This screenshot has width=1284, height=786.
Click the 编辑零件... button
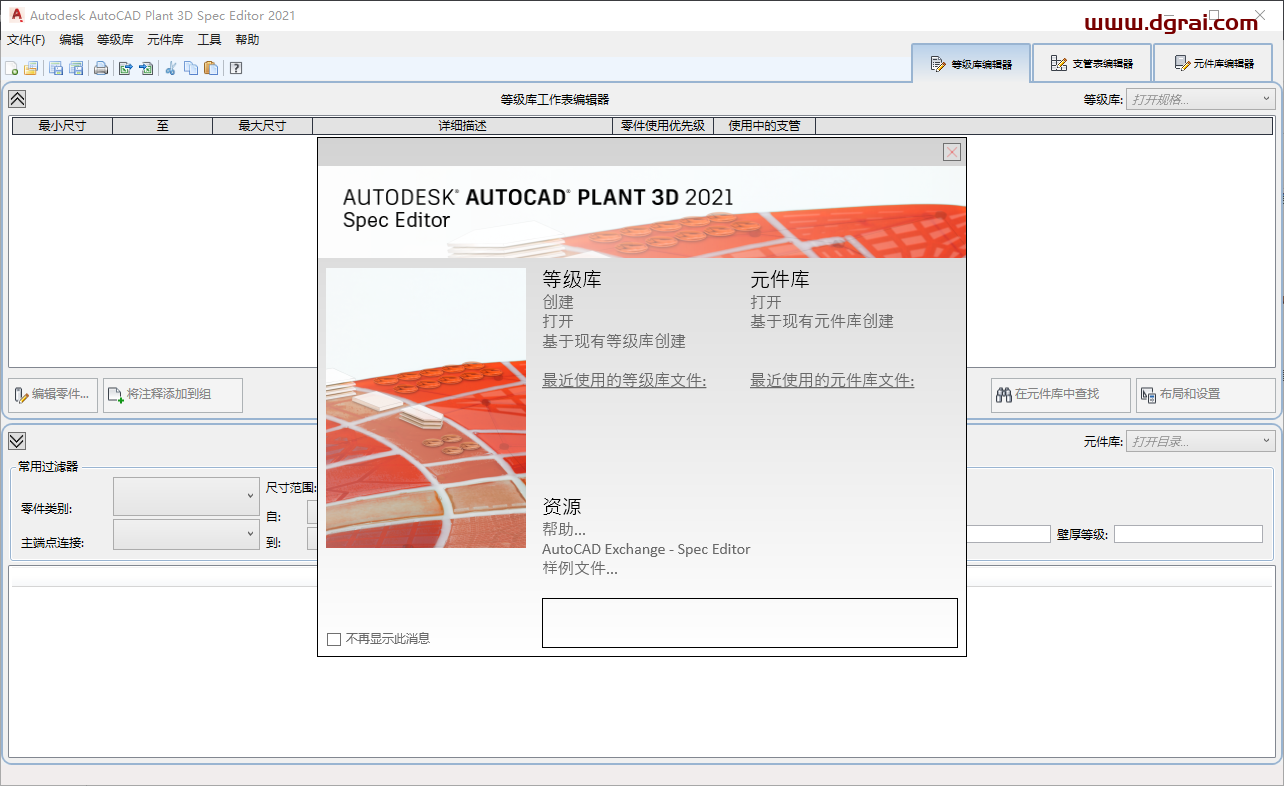click(53, 395)
